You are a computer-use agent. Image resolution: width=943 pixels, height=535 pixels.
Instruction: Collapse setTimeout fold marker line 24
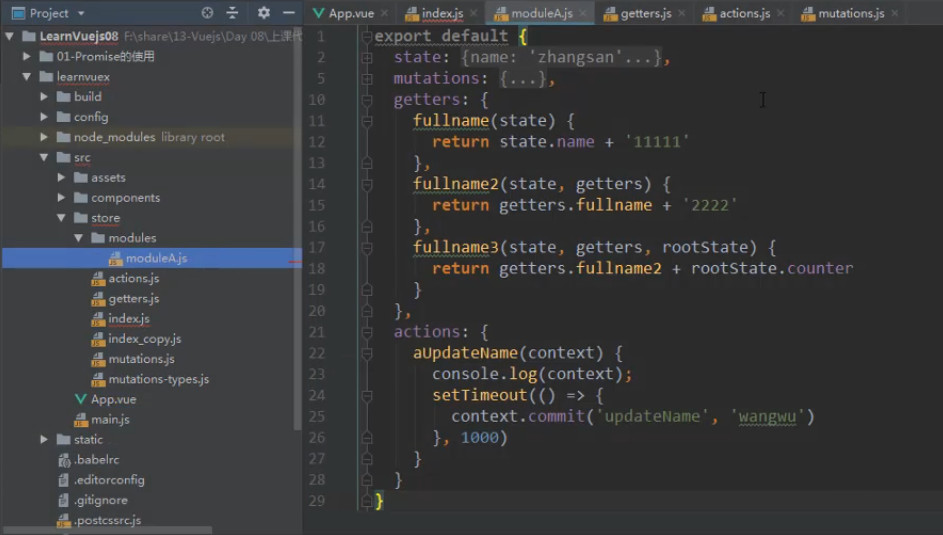tap(367, 396)
